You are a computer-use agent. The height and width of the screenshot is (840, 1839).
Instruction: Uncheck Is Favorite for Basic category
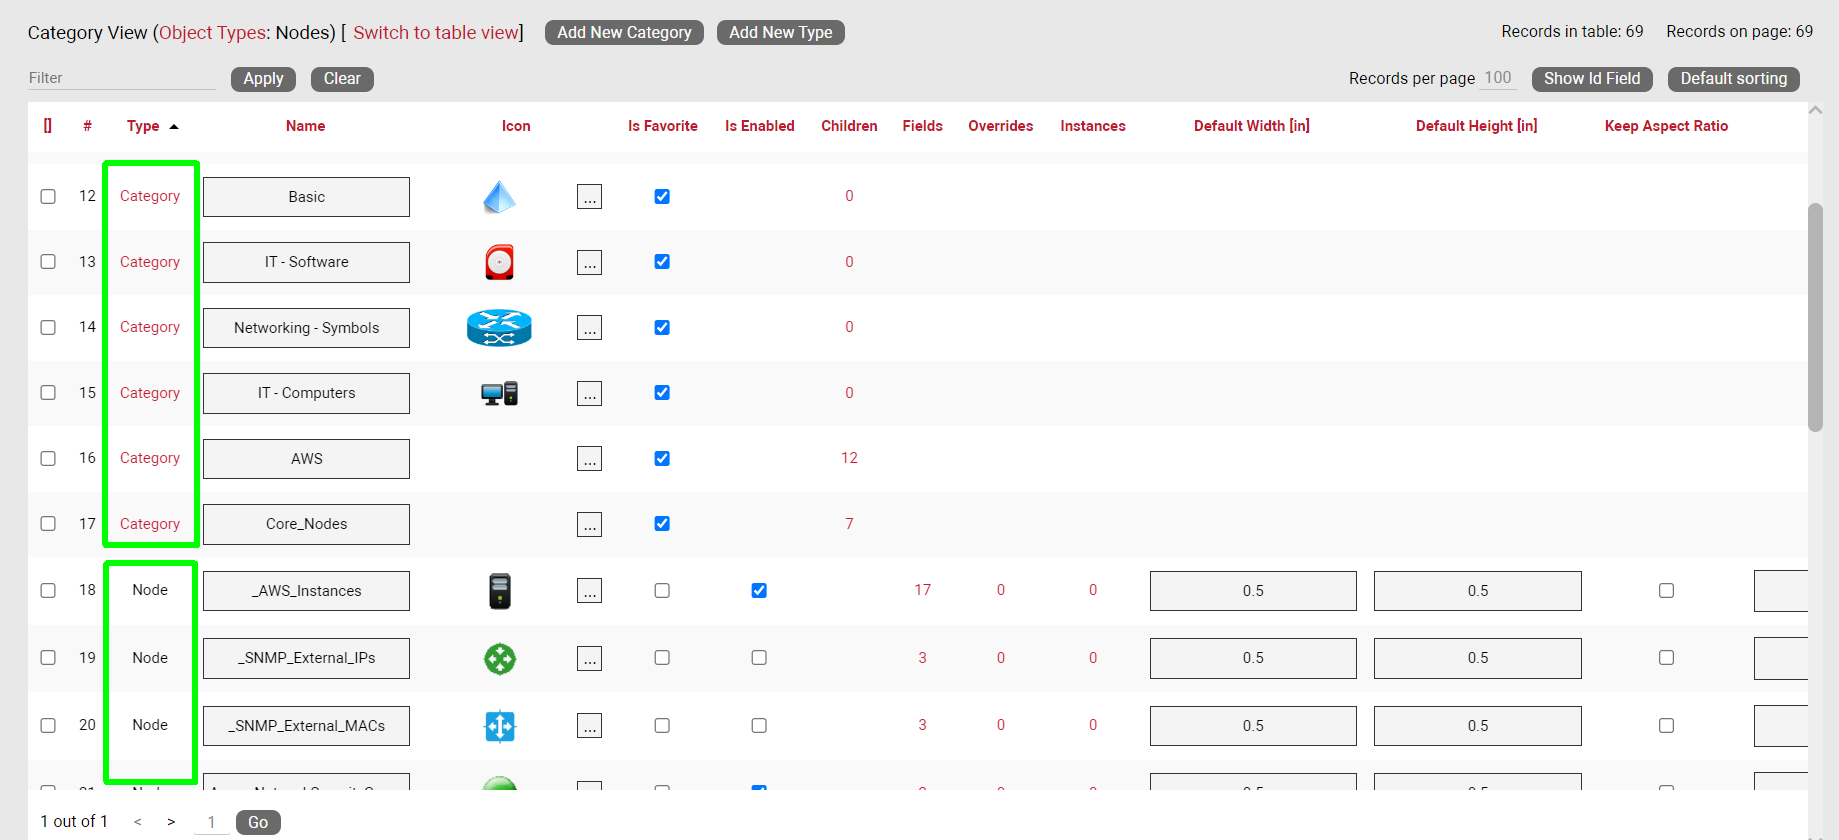662,197
